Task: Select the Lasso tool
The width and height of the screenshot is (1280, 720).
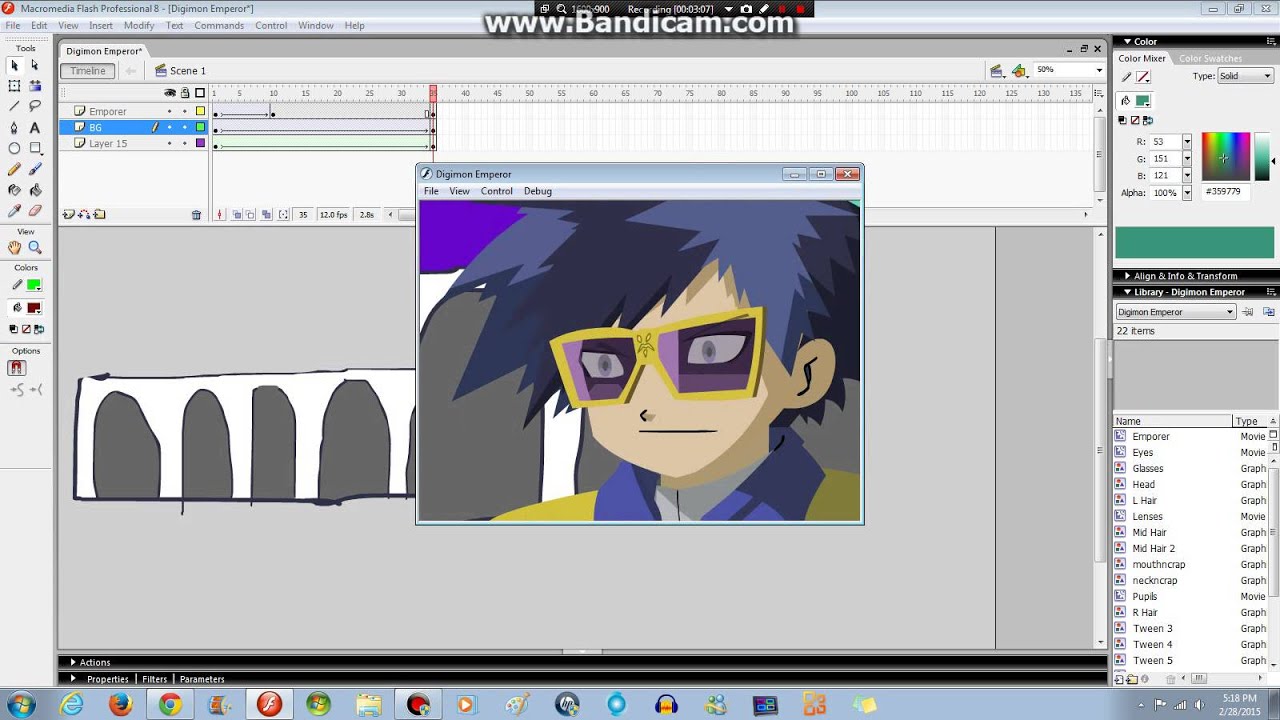Action: click(35, 106)
